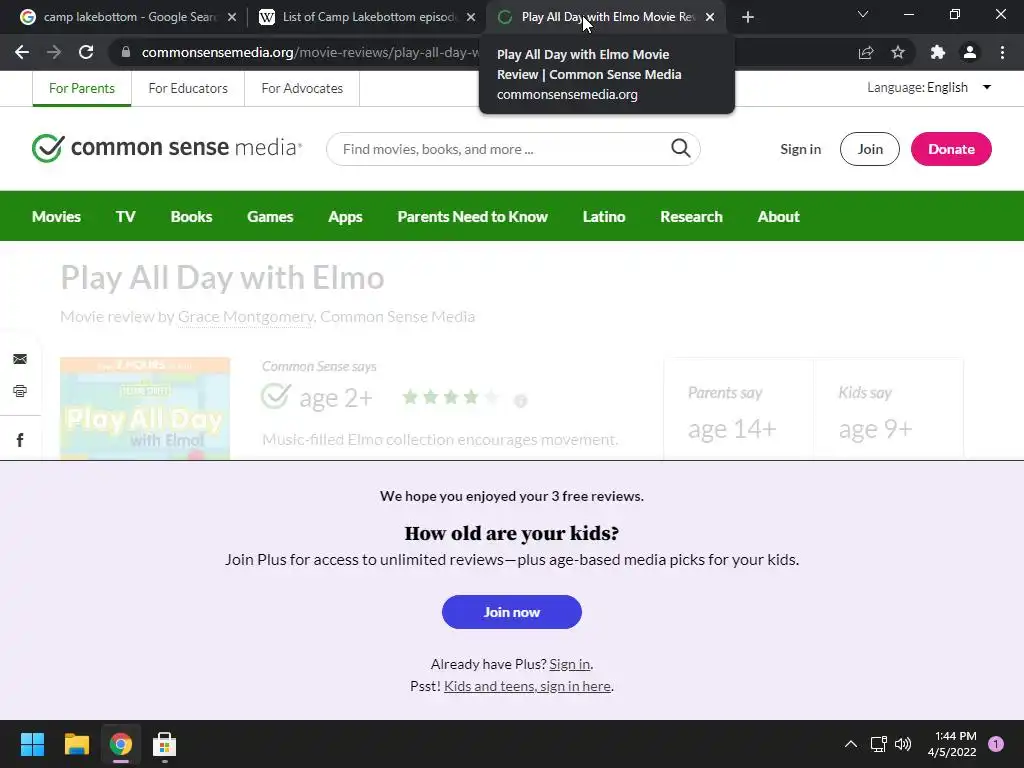Image resolution: width=1024 pixels, height=768 pixels.
Task: Open the Latino menu
Action: point(603,216)
